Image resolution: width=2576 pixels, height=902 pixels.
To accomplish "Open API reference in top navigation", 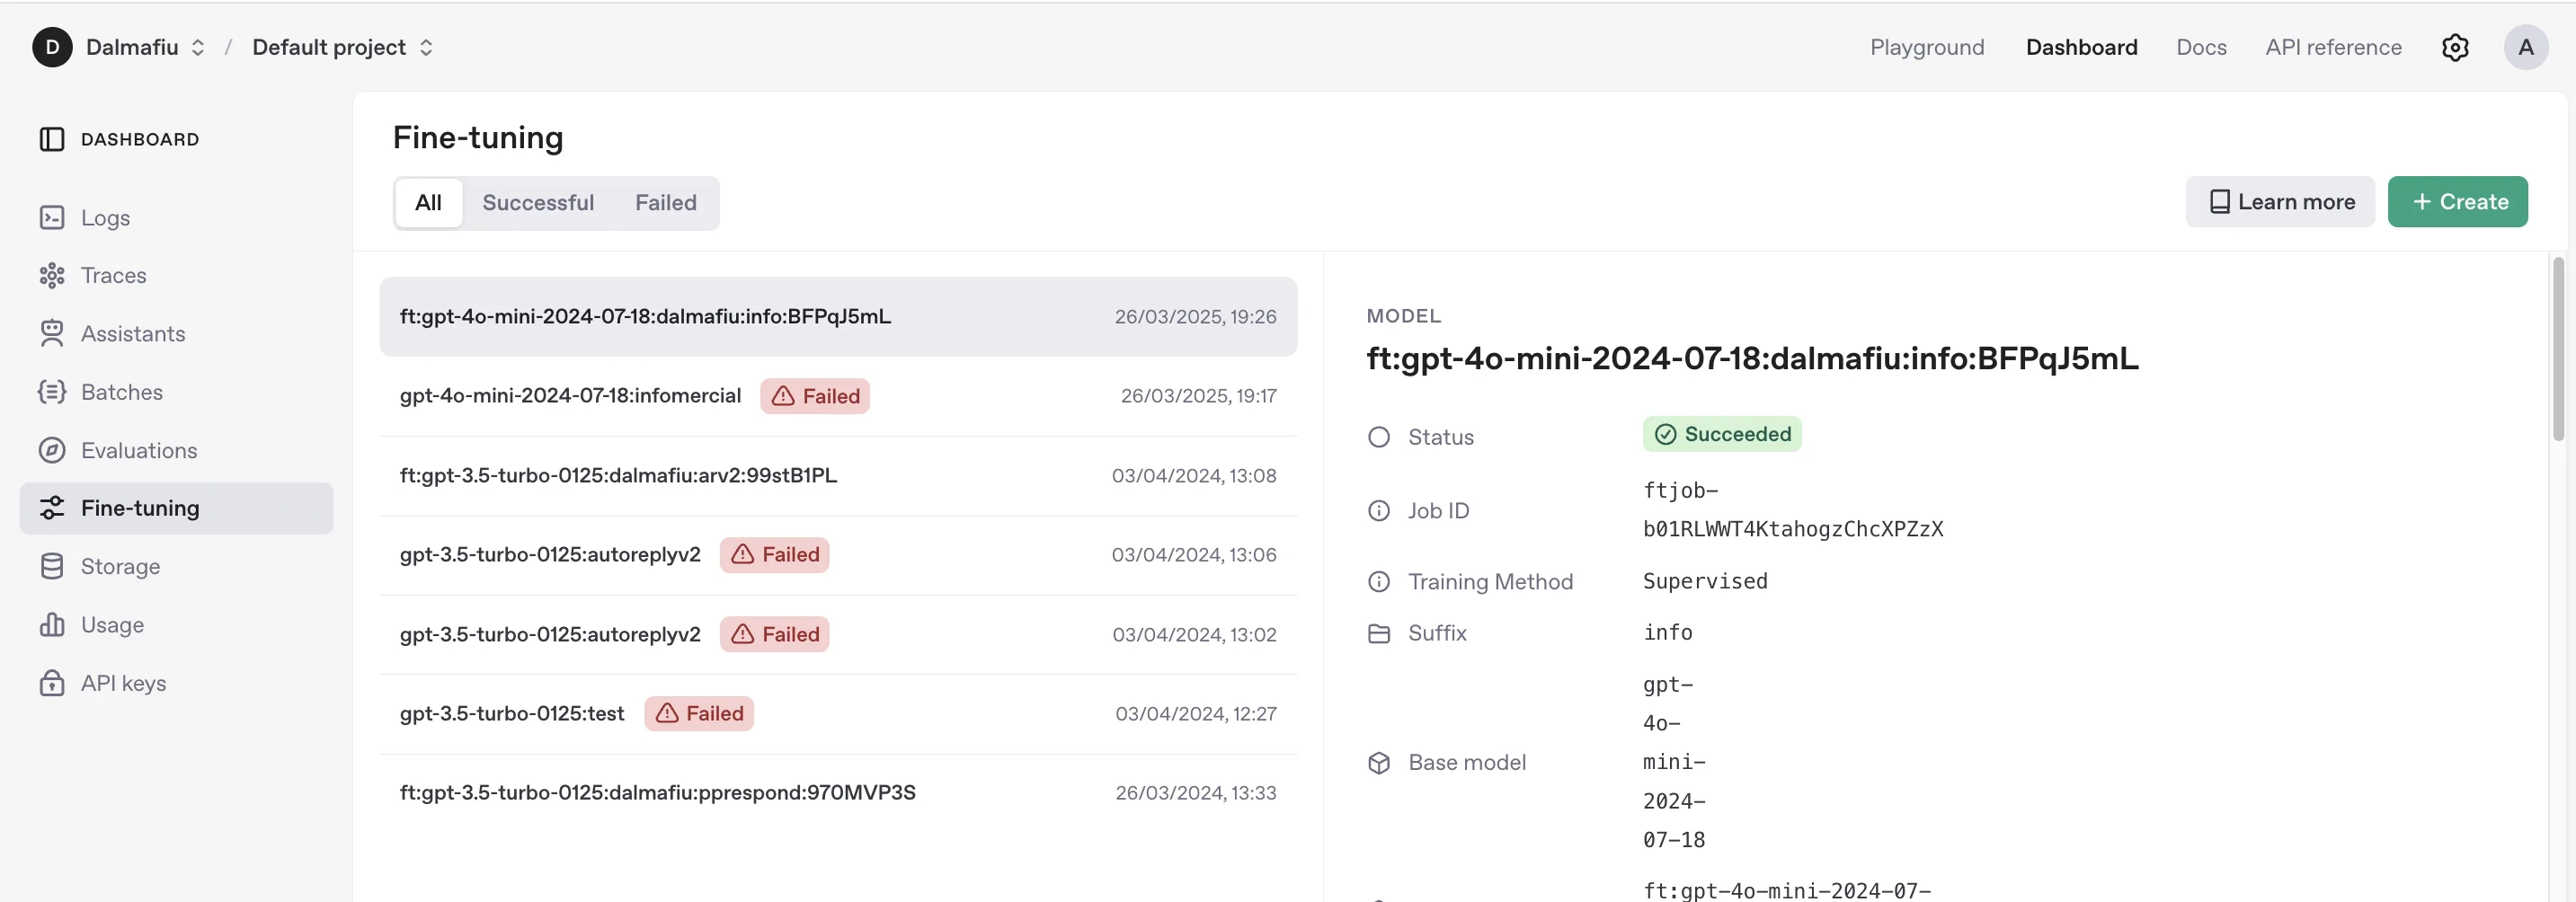I will coord(2333,47).
